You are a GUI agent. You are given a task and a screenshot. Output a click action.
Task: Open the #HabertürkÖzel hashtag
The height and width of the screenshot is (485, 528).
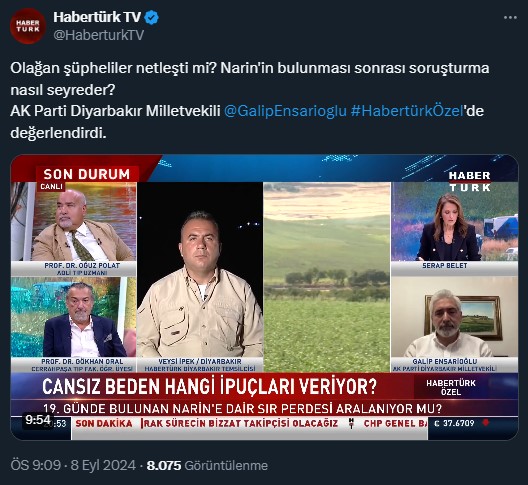pyautogui.click(x=407, y=111)
